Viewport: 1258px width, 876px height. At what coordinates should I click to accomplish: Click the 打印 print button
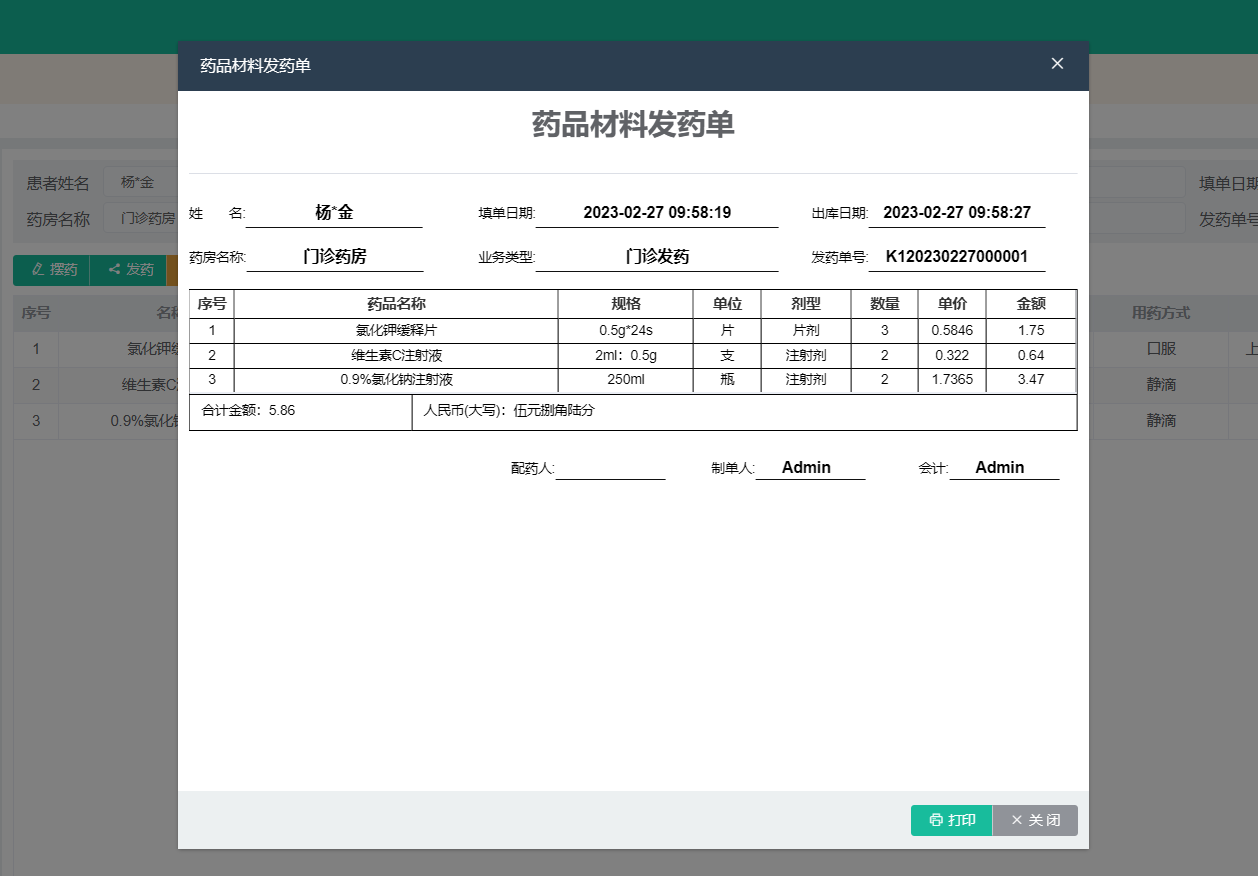click(951, 820)
